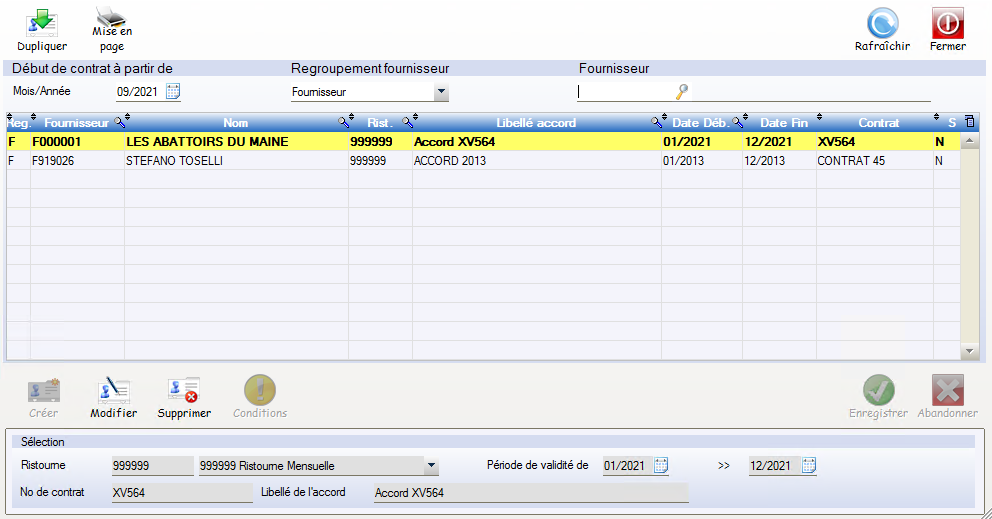The width and height of the screenshot is (992, 519).
Task: Close the window with Fermer
Action: coord(947,23)
